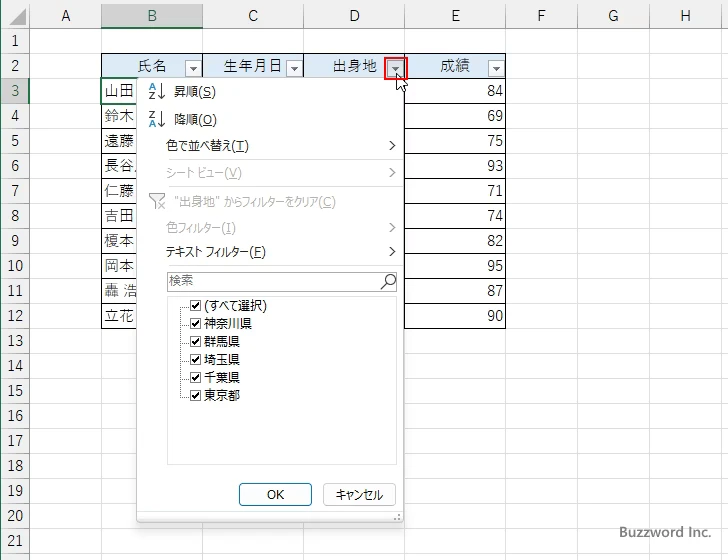Viewport: 728px width, 560px height.
Task: Click into the 検索 filter search field
Action: point(272,282)
